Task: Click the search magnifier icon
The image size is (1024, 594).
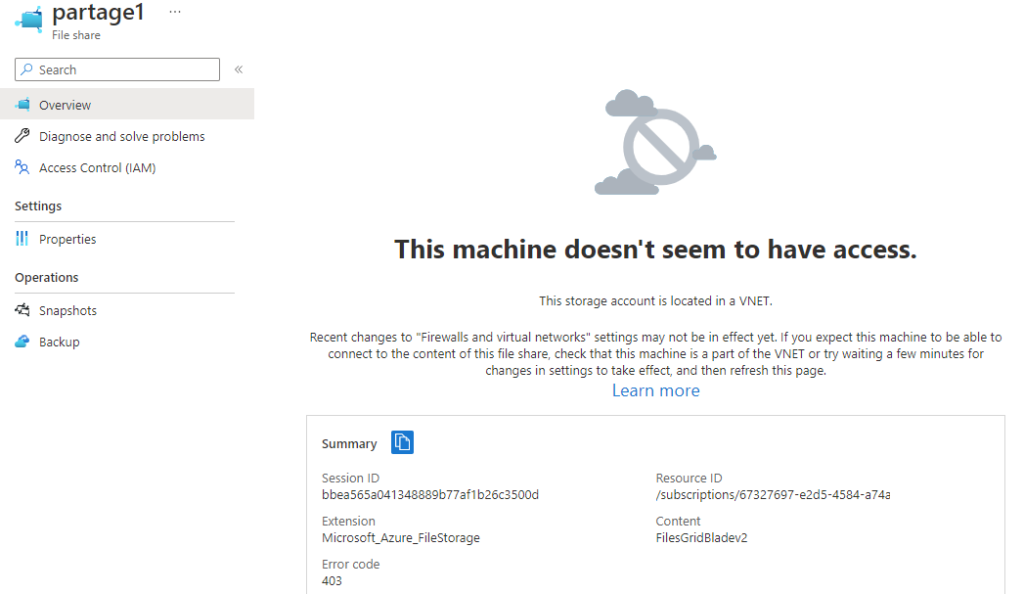Action: click(27, 69)
